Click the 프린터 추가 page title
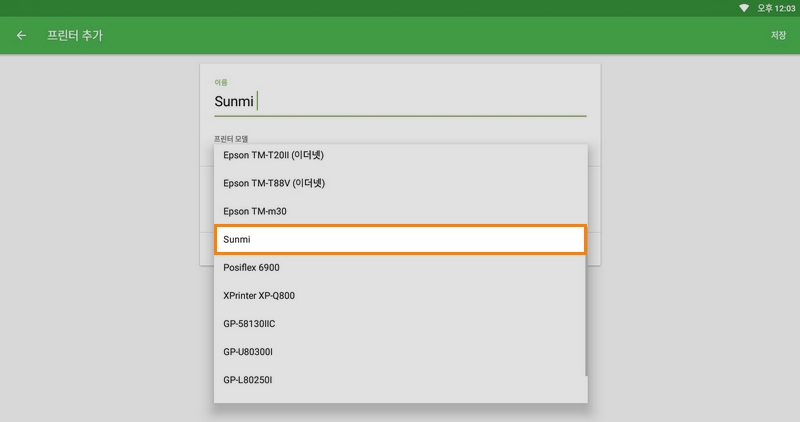The image size is (800, 422). pos(74,35)
